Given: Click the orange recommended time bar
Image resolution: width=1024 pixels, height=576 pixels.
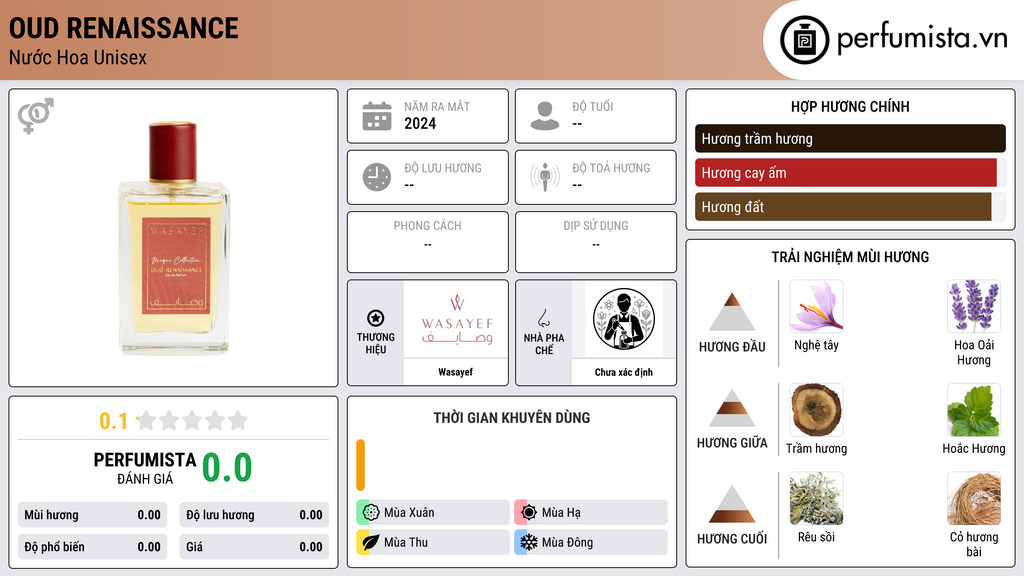Looking at the screenshot, I should click(360, 465).
